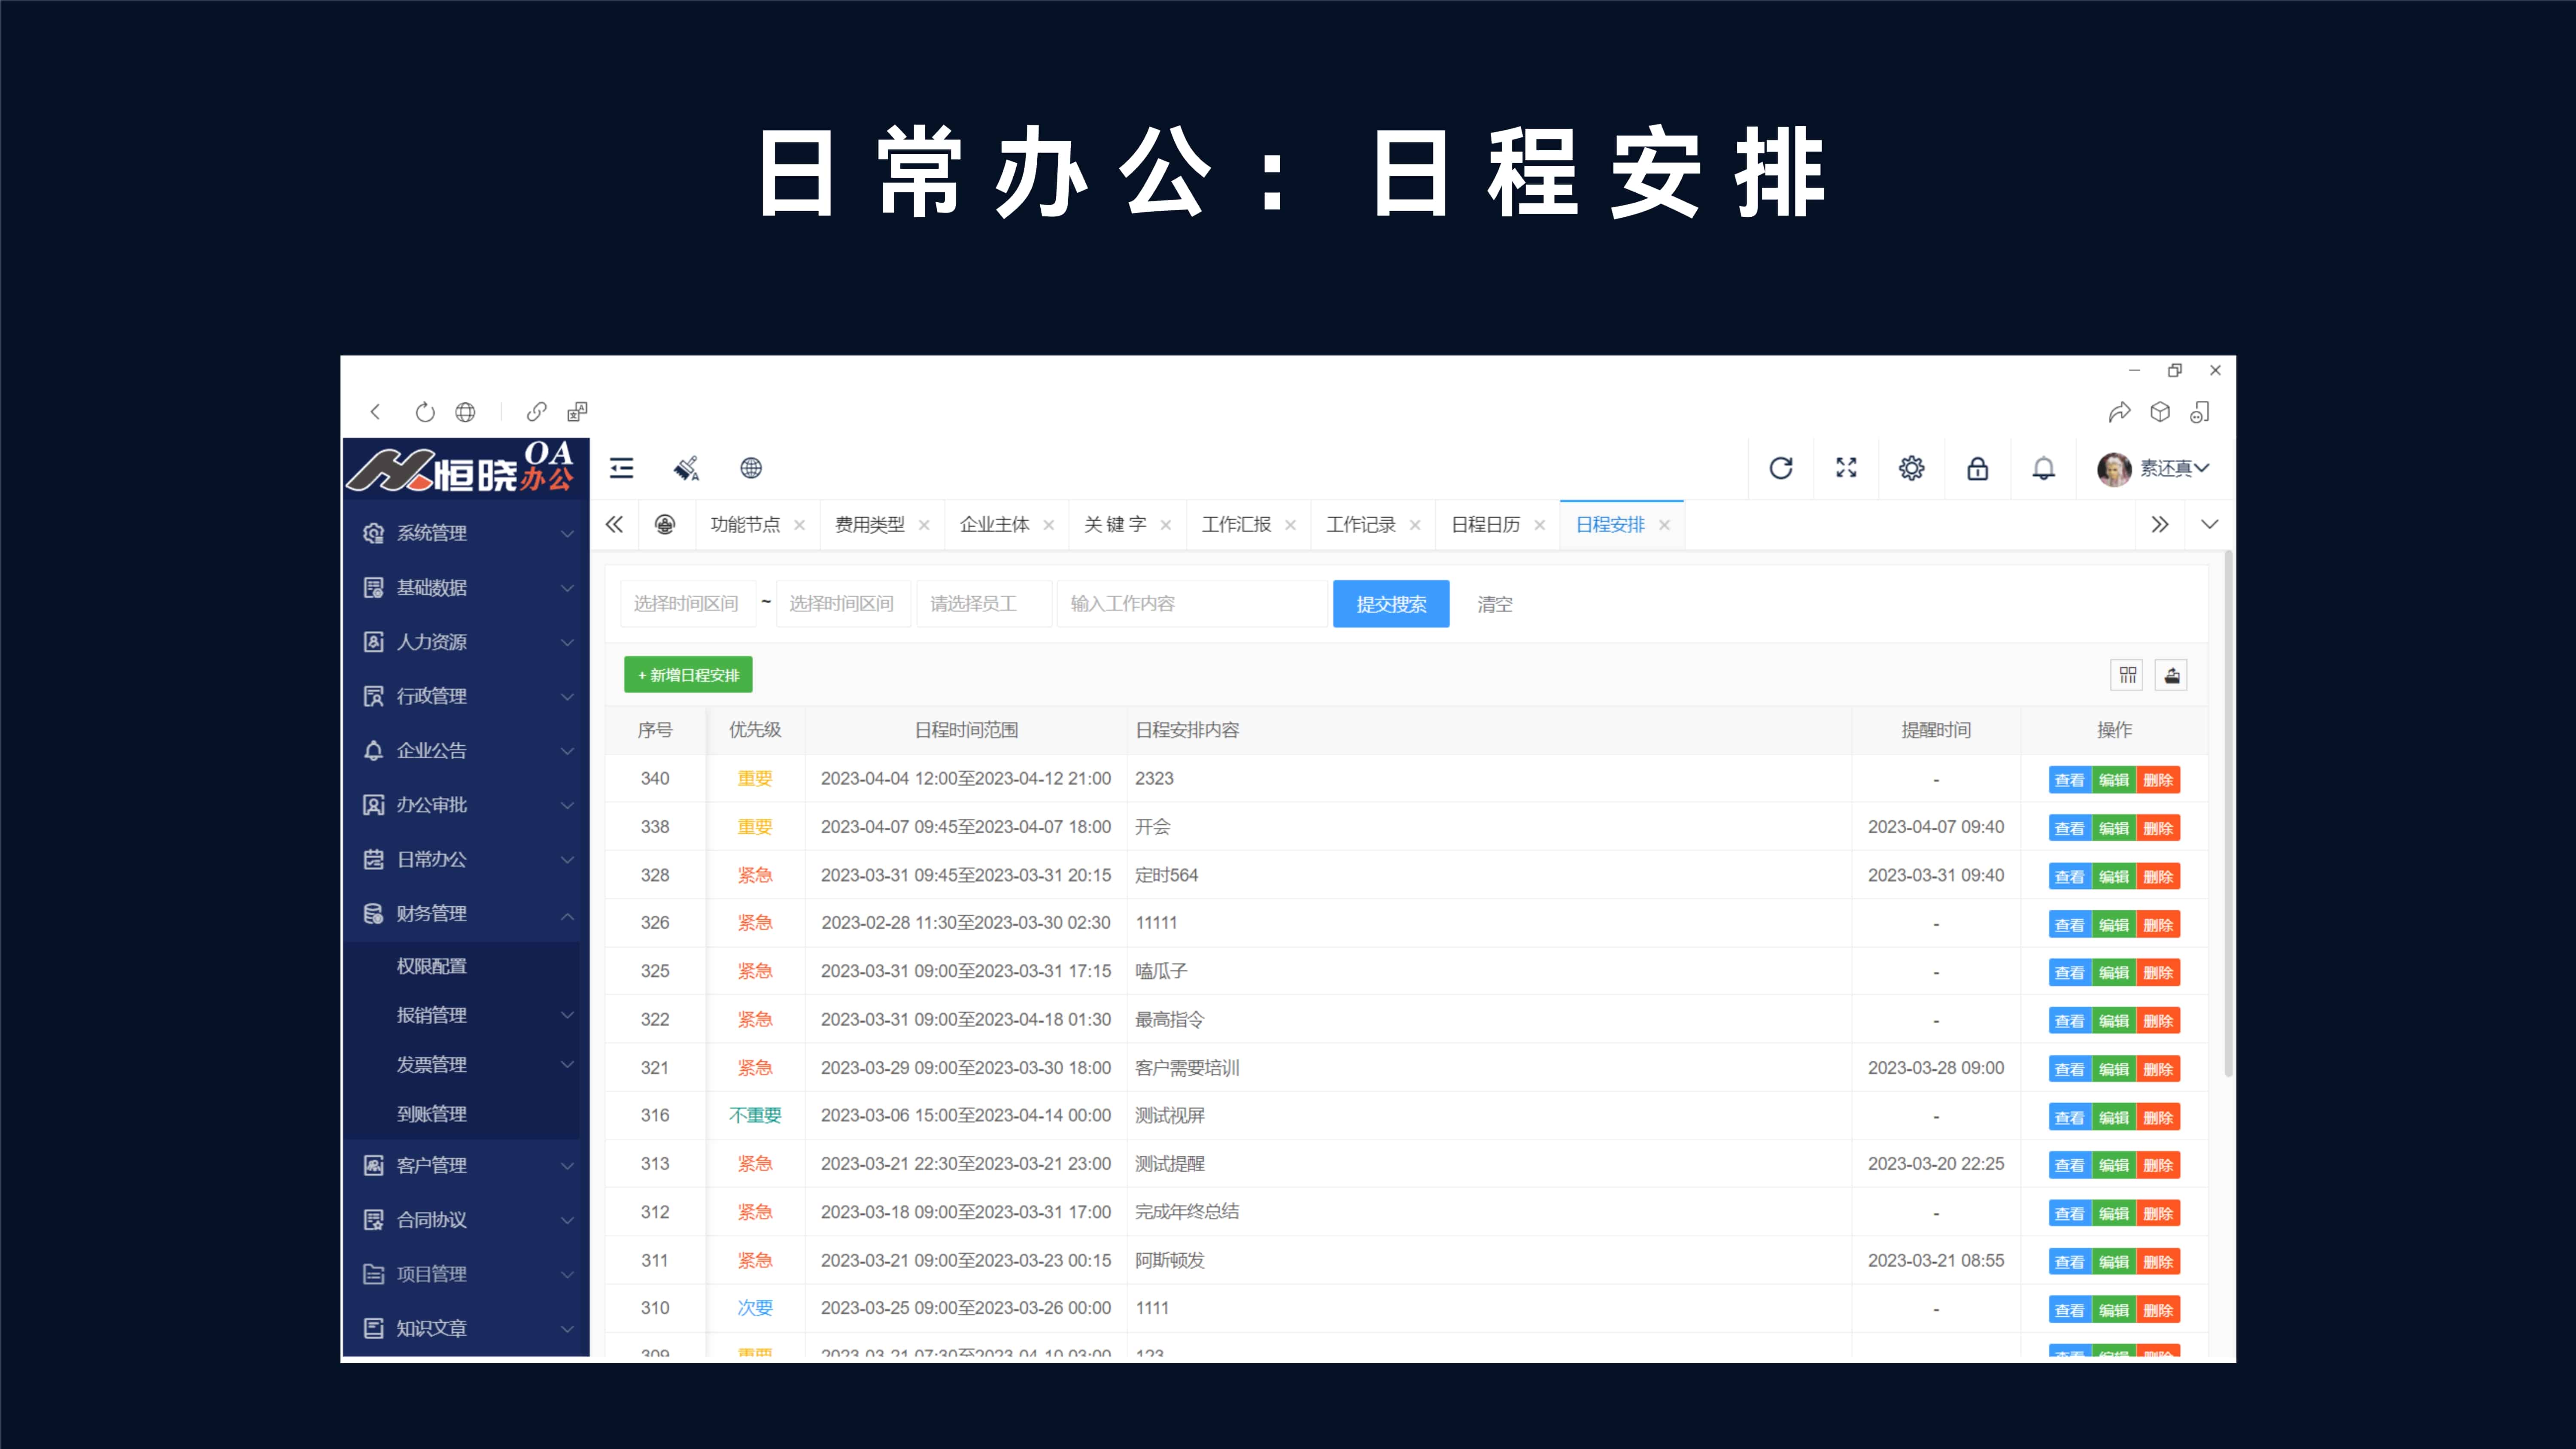The image size is (2576, 1449).
Task: Click the 新增日程安排 button
Action: [x=688, y=675]
